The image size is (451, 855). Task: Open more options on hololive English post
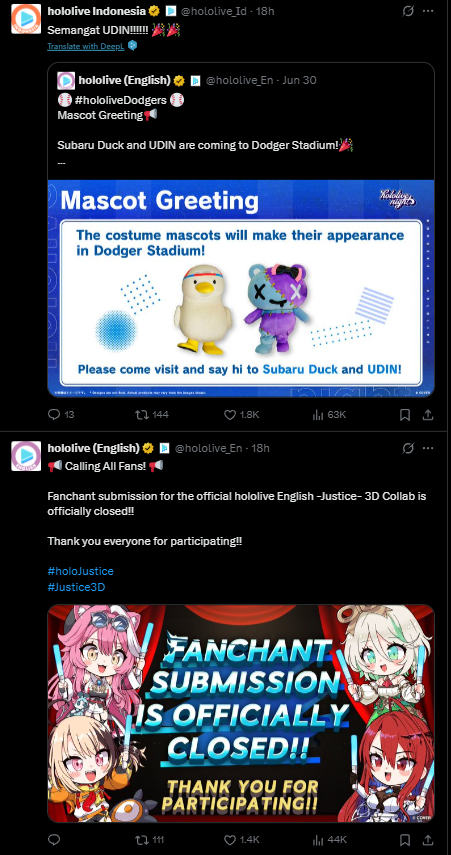429,448
